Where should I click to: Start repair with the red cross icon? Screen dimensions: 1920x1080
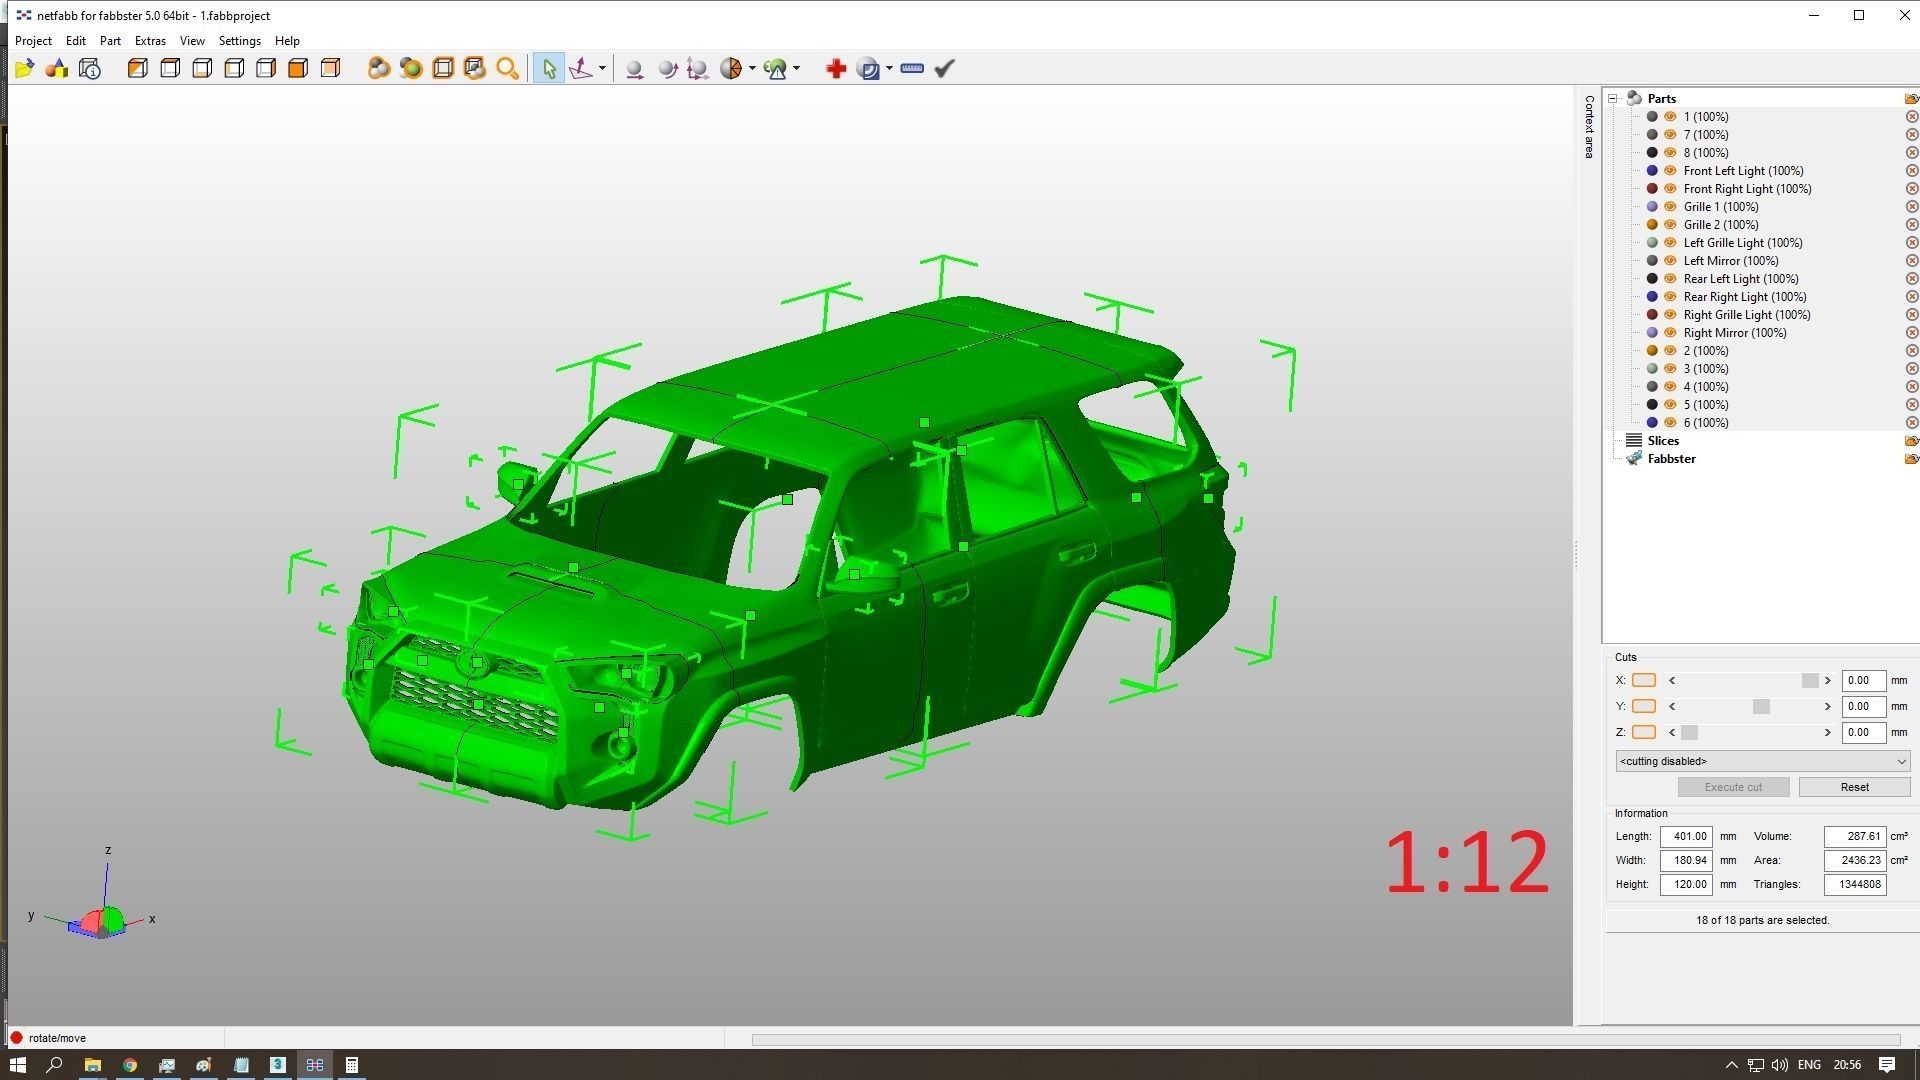coord(836,68)
